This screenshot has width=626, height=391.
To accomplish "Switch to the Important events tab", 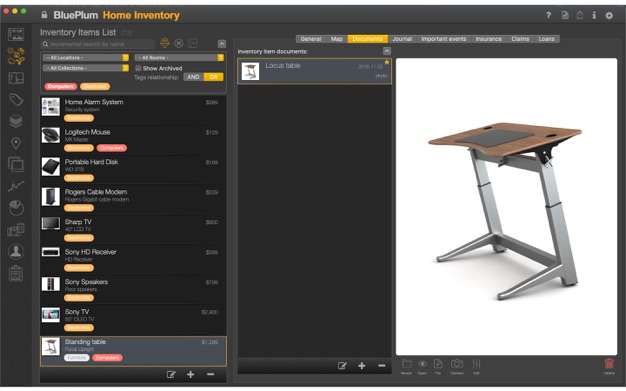I will (x=444, y=39).
